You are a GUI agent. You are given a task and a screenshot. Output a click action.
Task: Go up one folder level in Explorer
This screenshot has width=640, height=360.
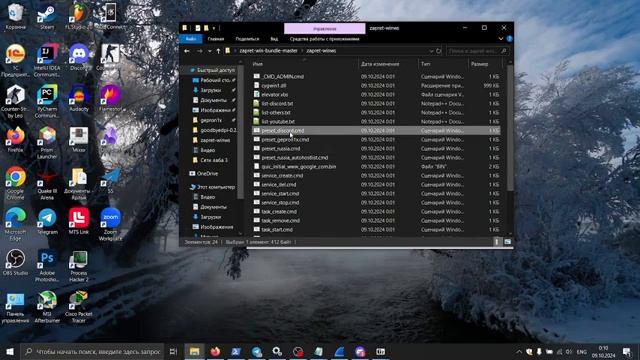pyautogui.click(x=218, y=51)
